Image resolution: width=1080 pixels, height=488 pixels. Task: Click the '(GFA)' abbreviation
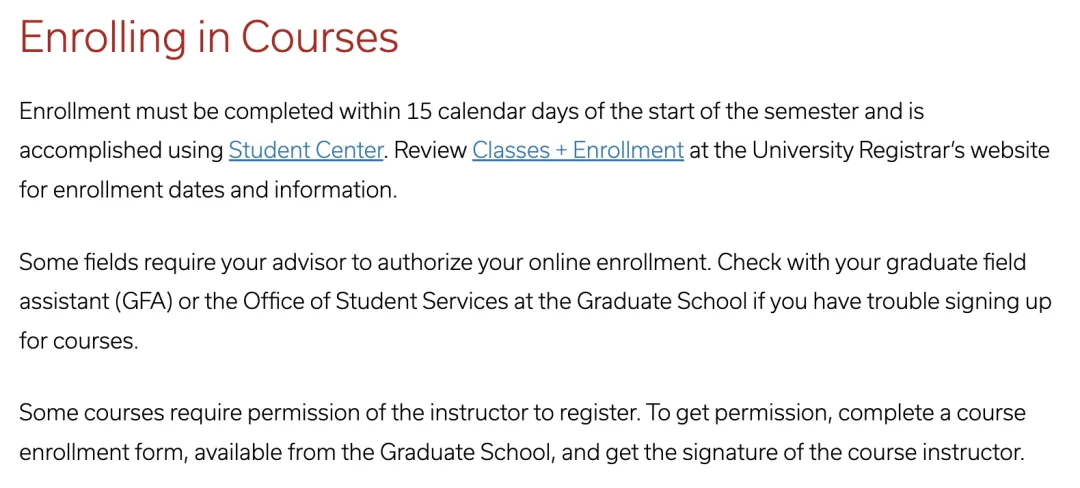click(146, 302)
